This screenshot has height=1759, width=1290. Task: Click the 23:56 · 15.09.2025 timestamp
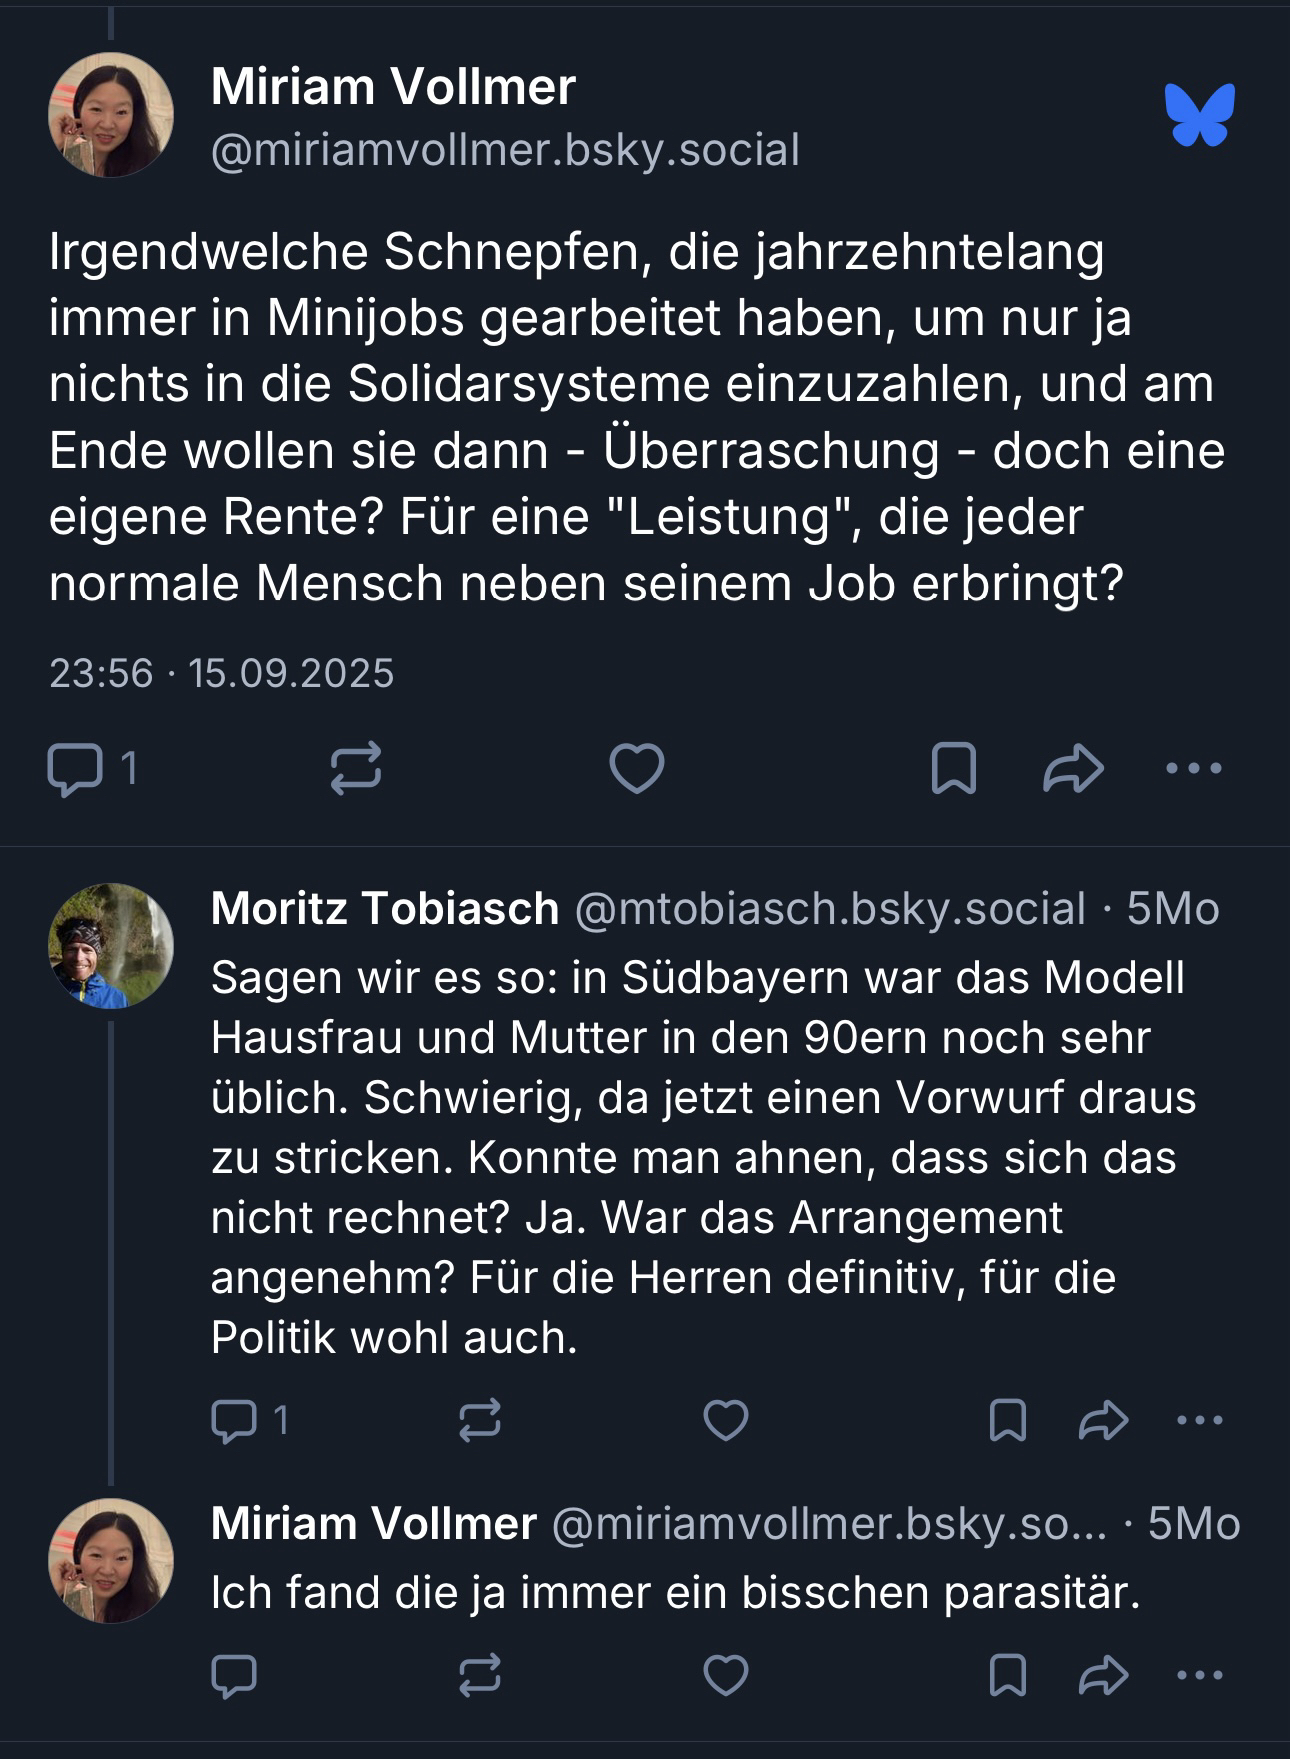[x=221, y=673]
